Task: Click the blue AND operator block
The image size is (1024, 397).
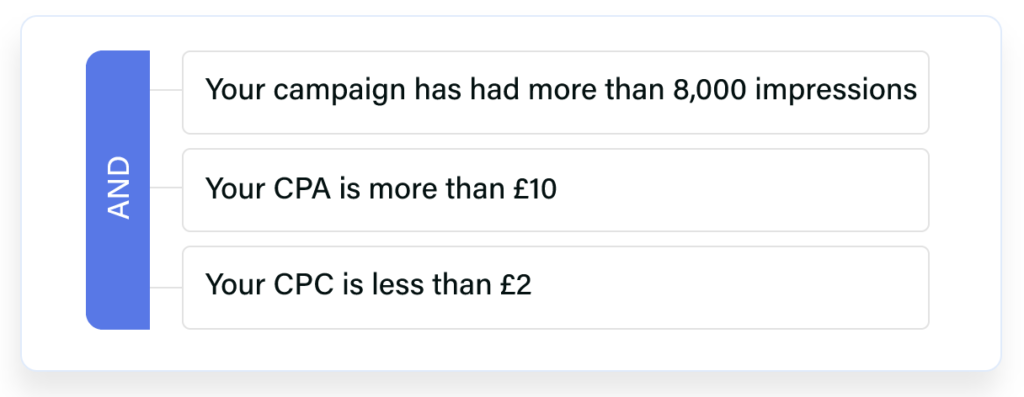Action: click(118, 190)
